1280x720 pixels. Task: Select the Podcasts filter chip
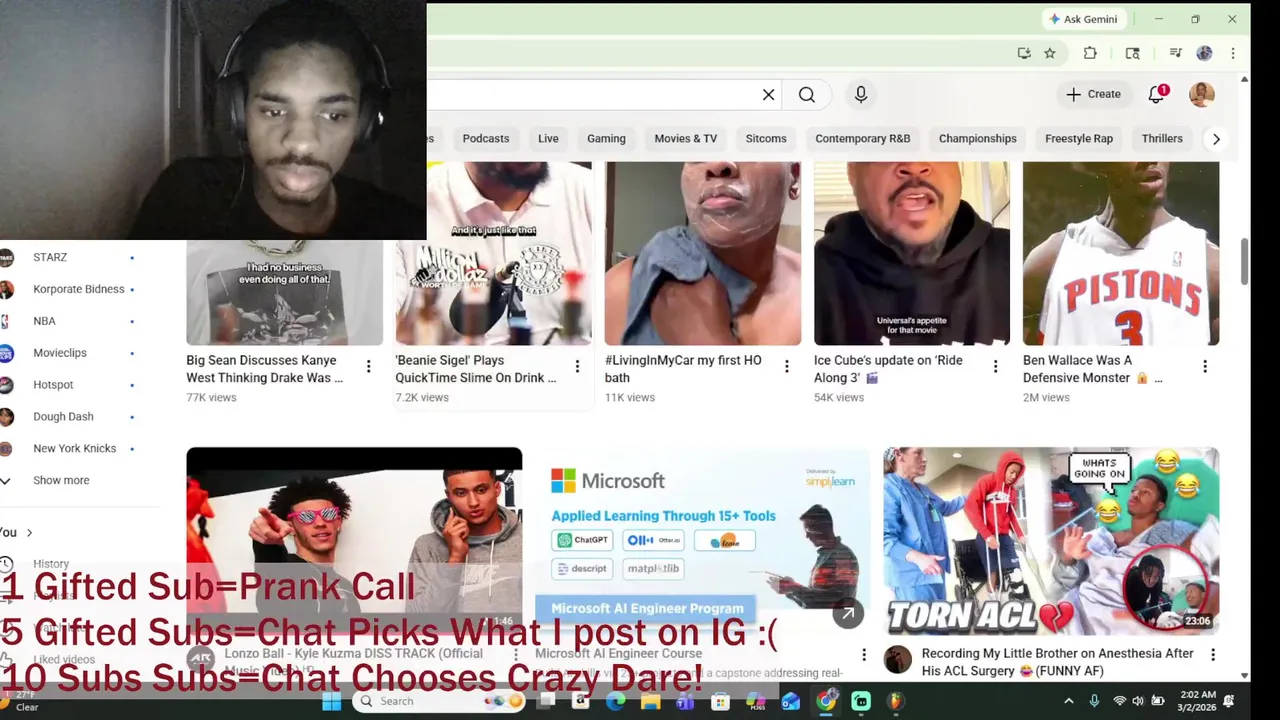click(486, 139)
